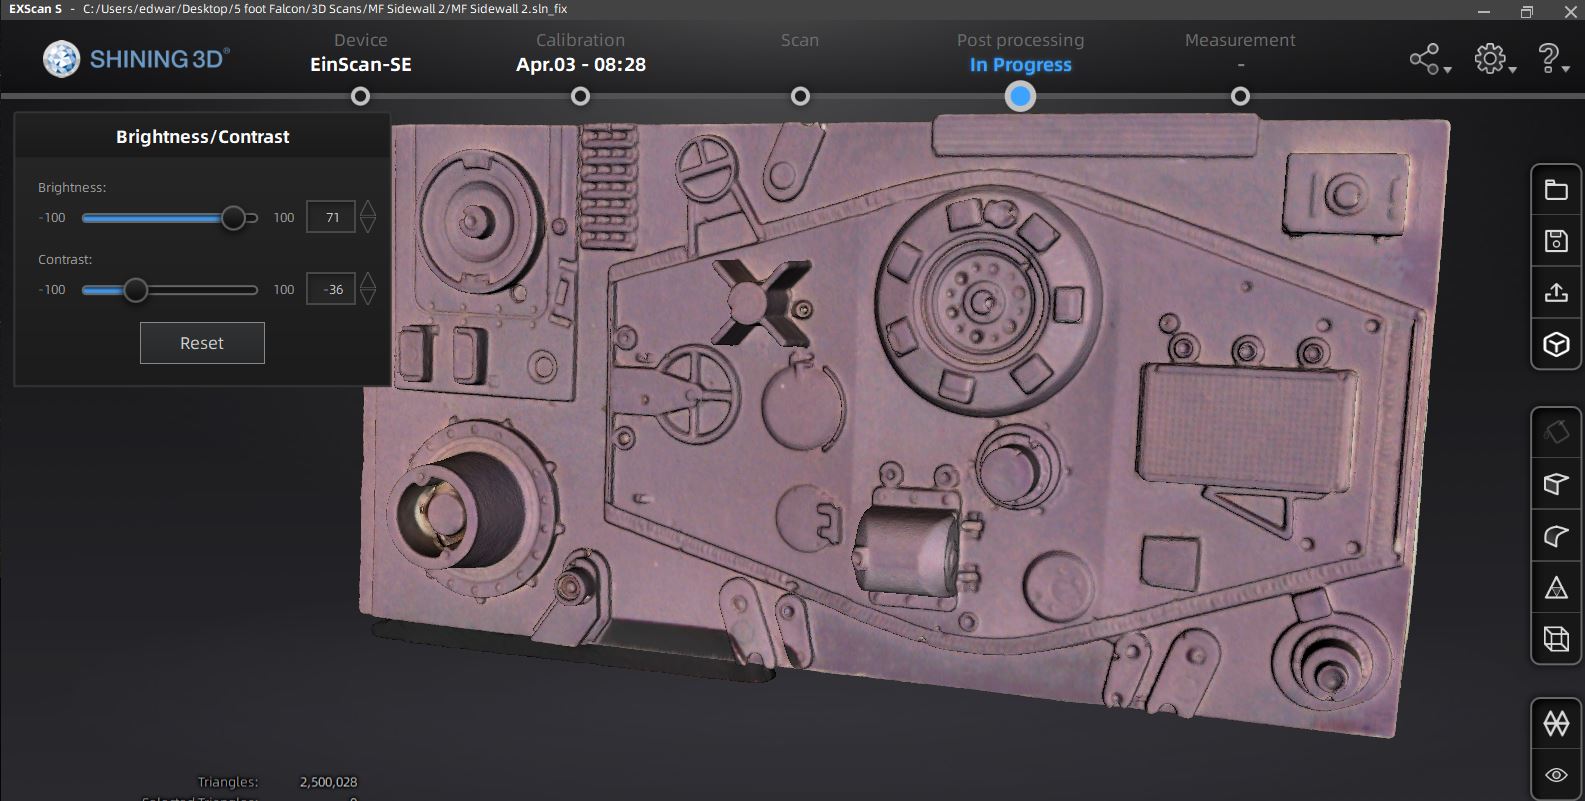The image size is (1585, 801).
Task: Select the curved surface smoothing icon
Action: pyautogui.click(x=1556, y=536)
